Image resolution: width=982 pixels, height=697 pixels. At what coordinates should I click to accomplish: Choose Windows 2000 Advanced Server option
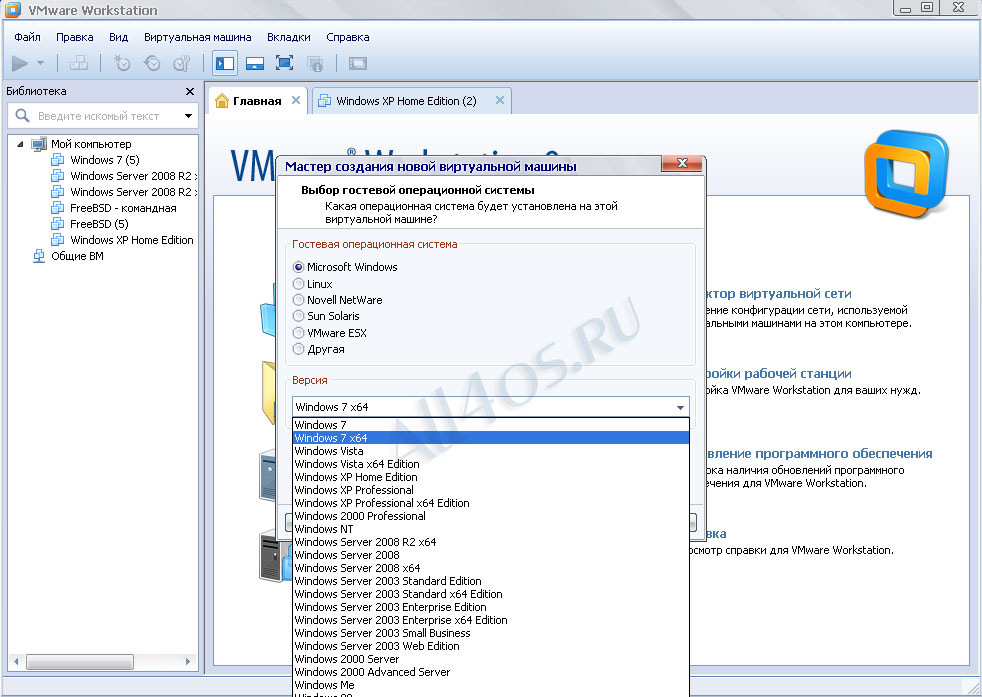coord(491,672)
